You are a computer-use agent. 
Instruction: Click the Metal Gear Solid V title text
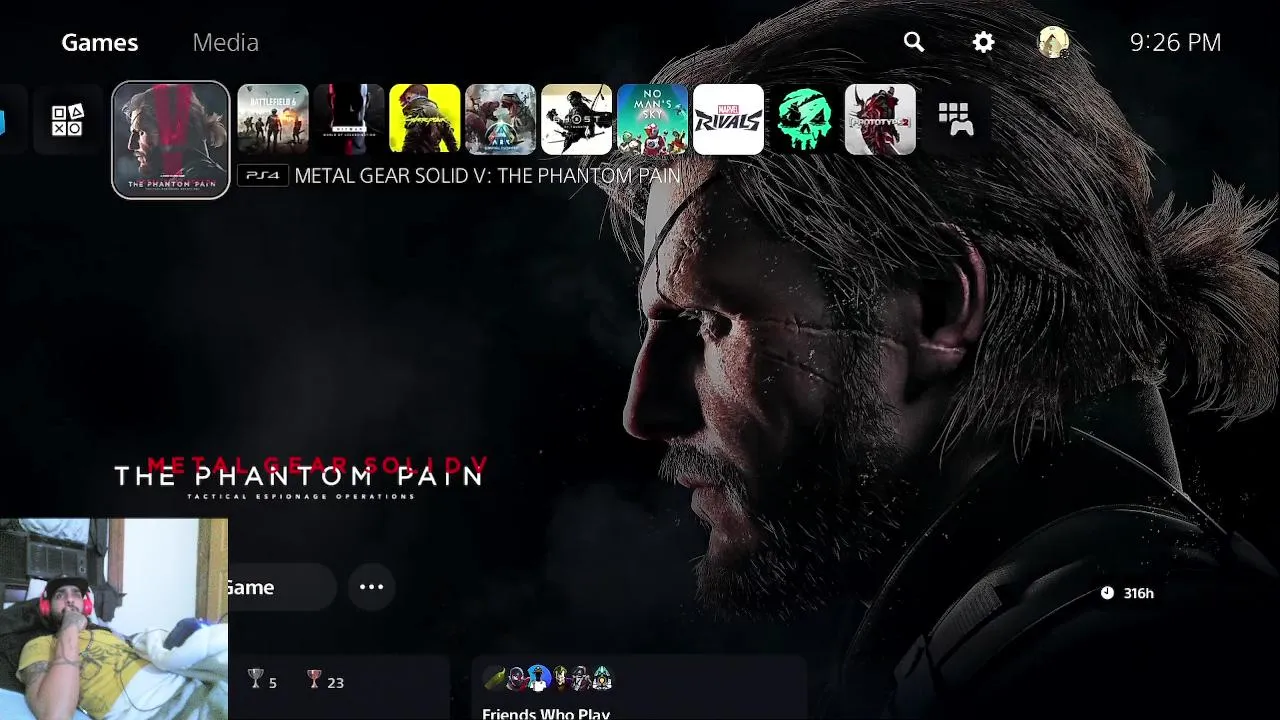[x=487, y=175]
